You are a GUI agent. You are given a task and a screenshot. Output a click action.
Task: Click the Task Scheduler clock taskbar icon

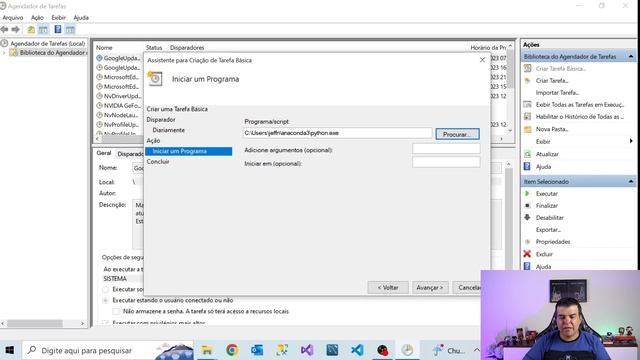pos(407,350)
